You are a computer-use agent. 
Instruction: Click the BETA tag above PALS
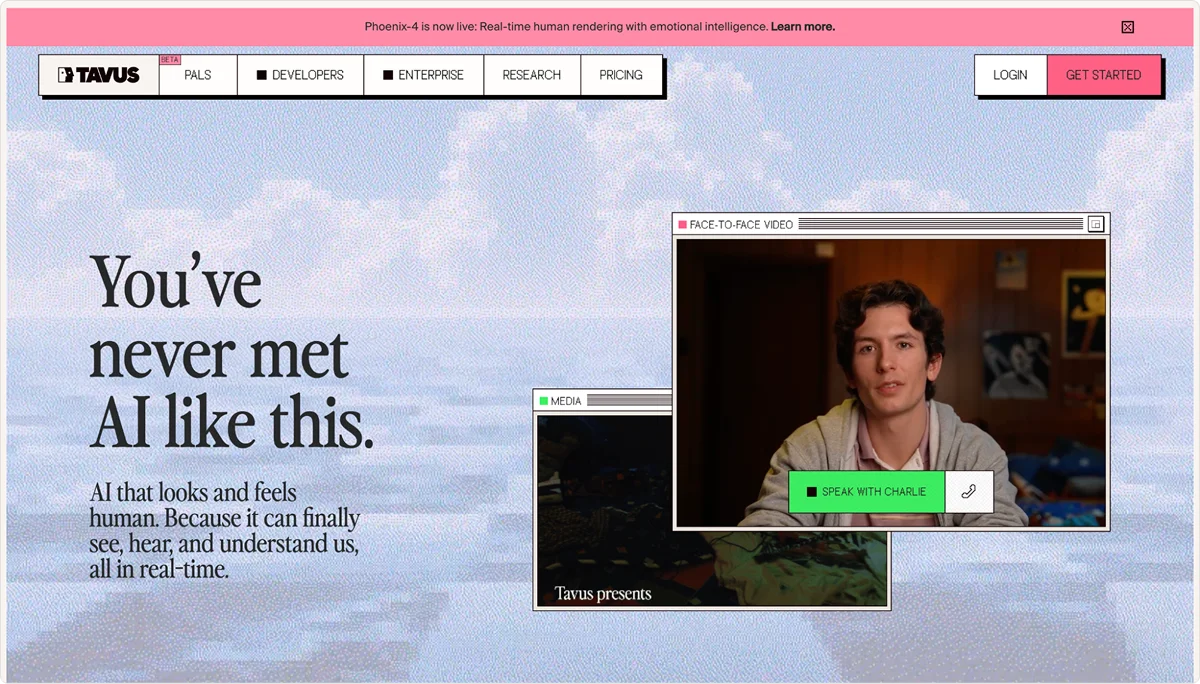[170, 58]
